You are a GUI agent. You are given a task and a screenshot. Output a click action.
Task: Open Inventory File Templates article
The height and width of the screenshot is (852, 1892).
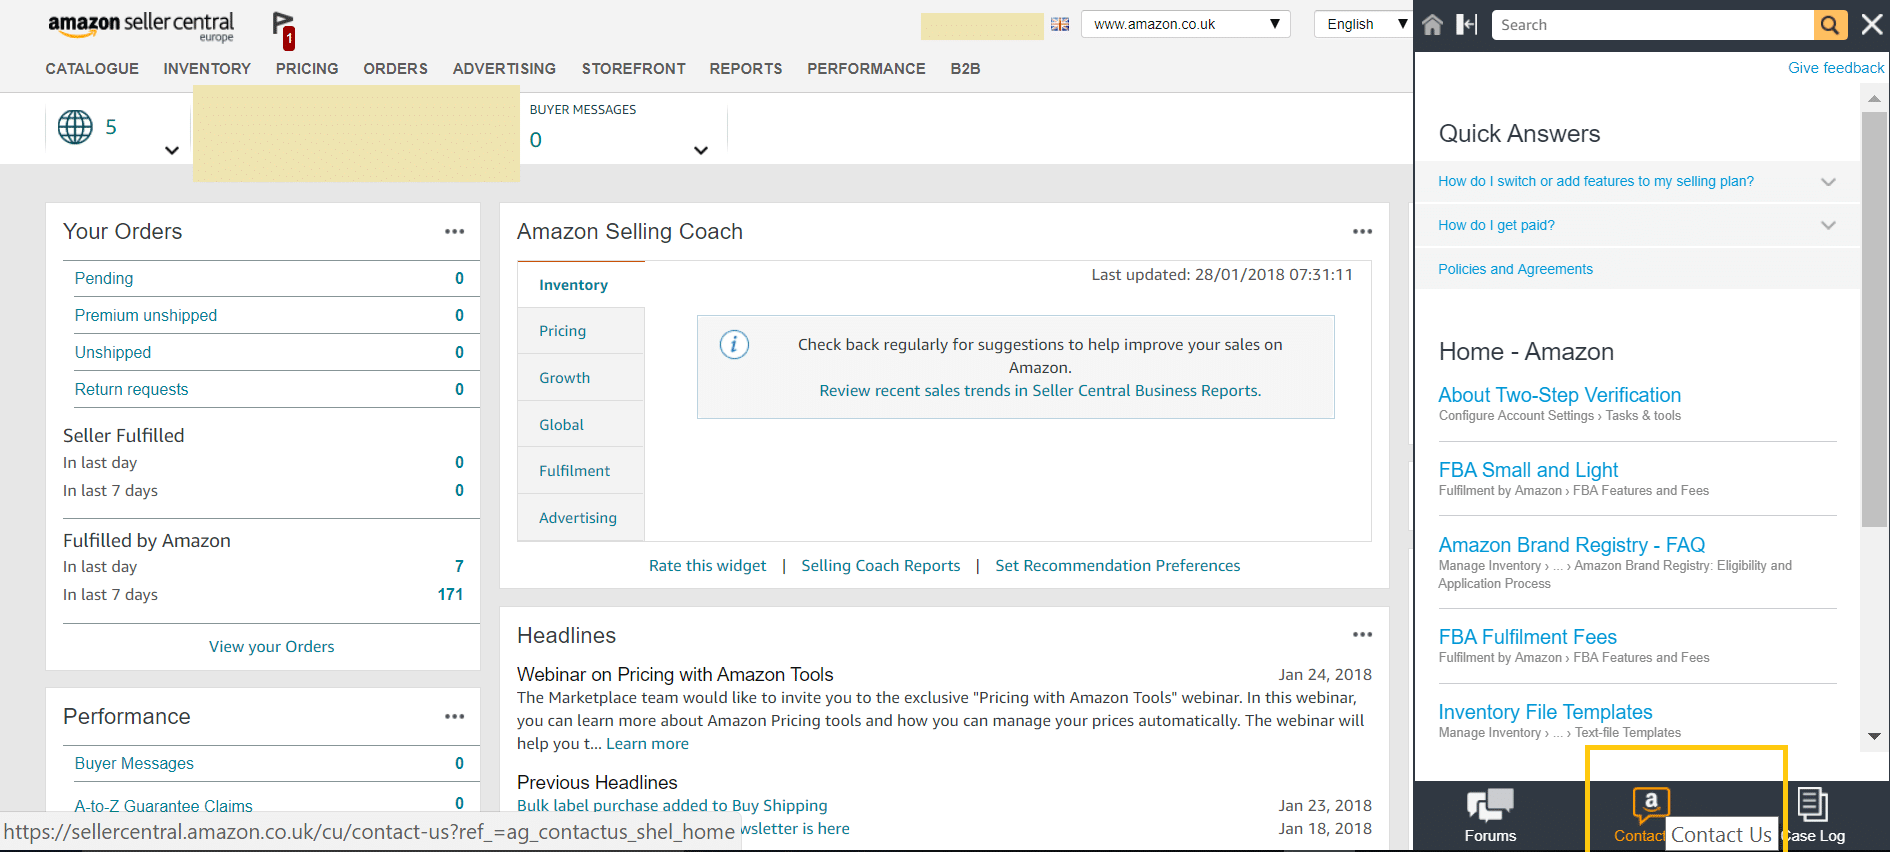pyautogui.click(x=1545, y=712)
